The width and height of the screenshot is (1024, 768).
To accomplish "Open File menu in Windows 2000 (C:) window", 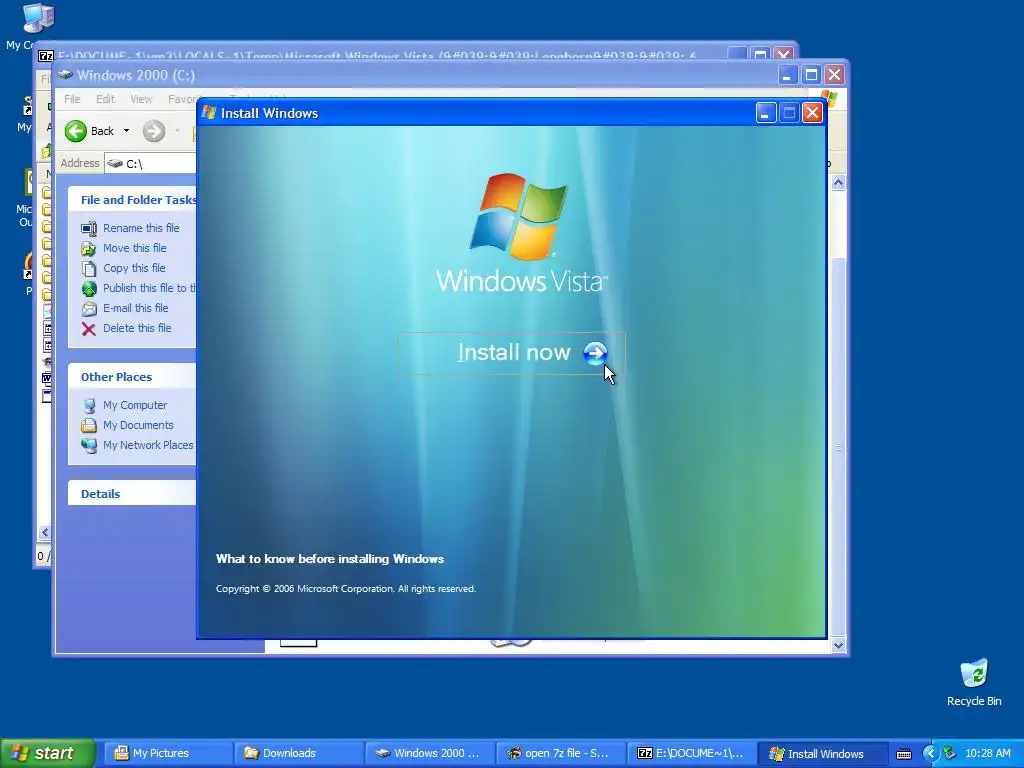I will (72, 99).
